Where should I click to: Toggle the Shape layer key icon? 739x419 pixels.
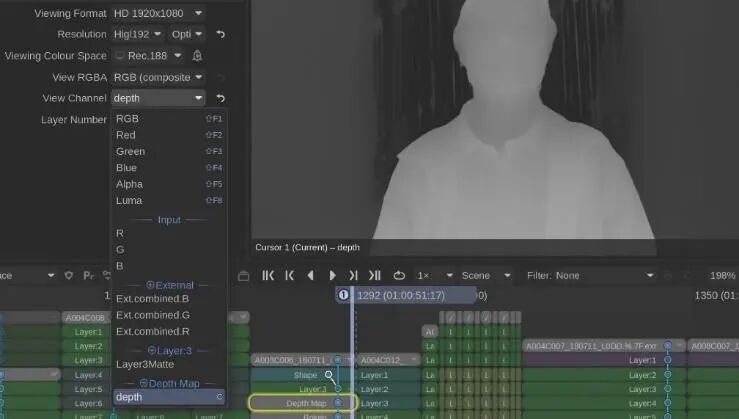(x=328, y=375)
